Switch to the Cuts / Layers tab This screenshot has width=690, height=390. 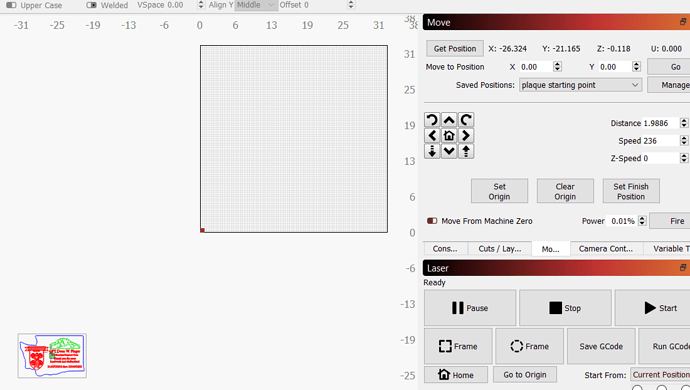coord(499,249)
